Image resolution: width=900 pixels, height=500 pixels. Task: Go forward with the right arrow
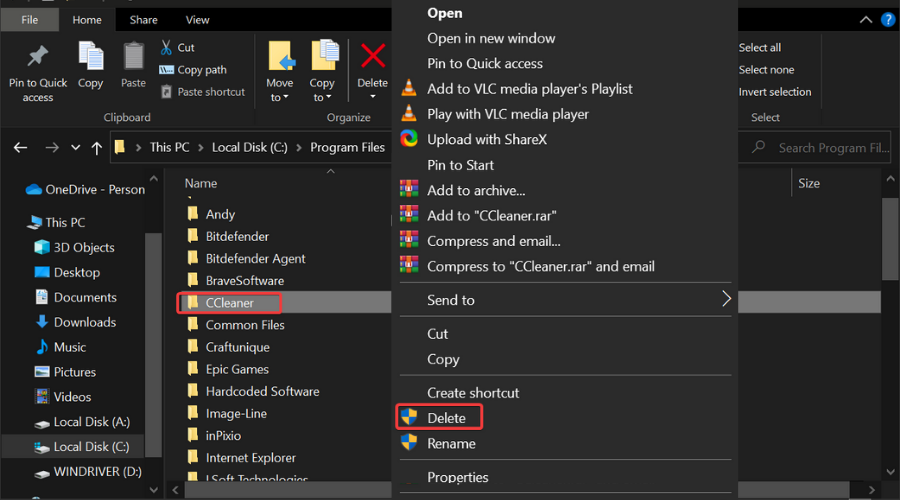tap(52, 148)
